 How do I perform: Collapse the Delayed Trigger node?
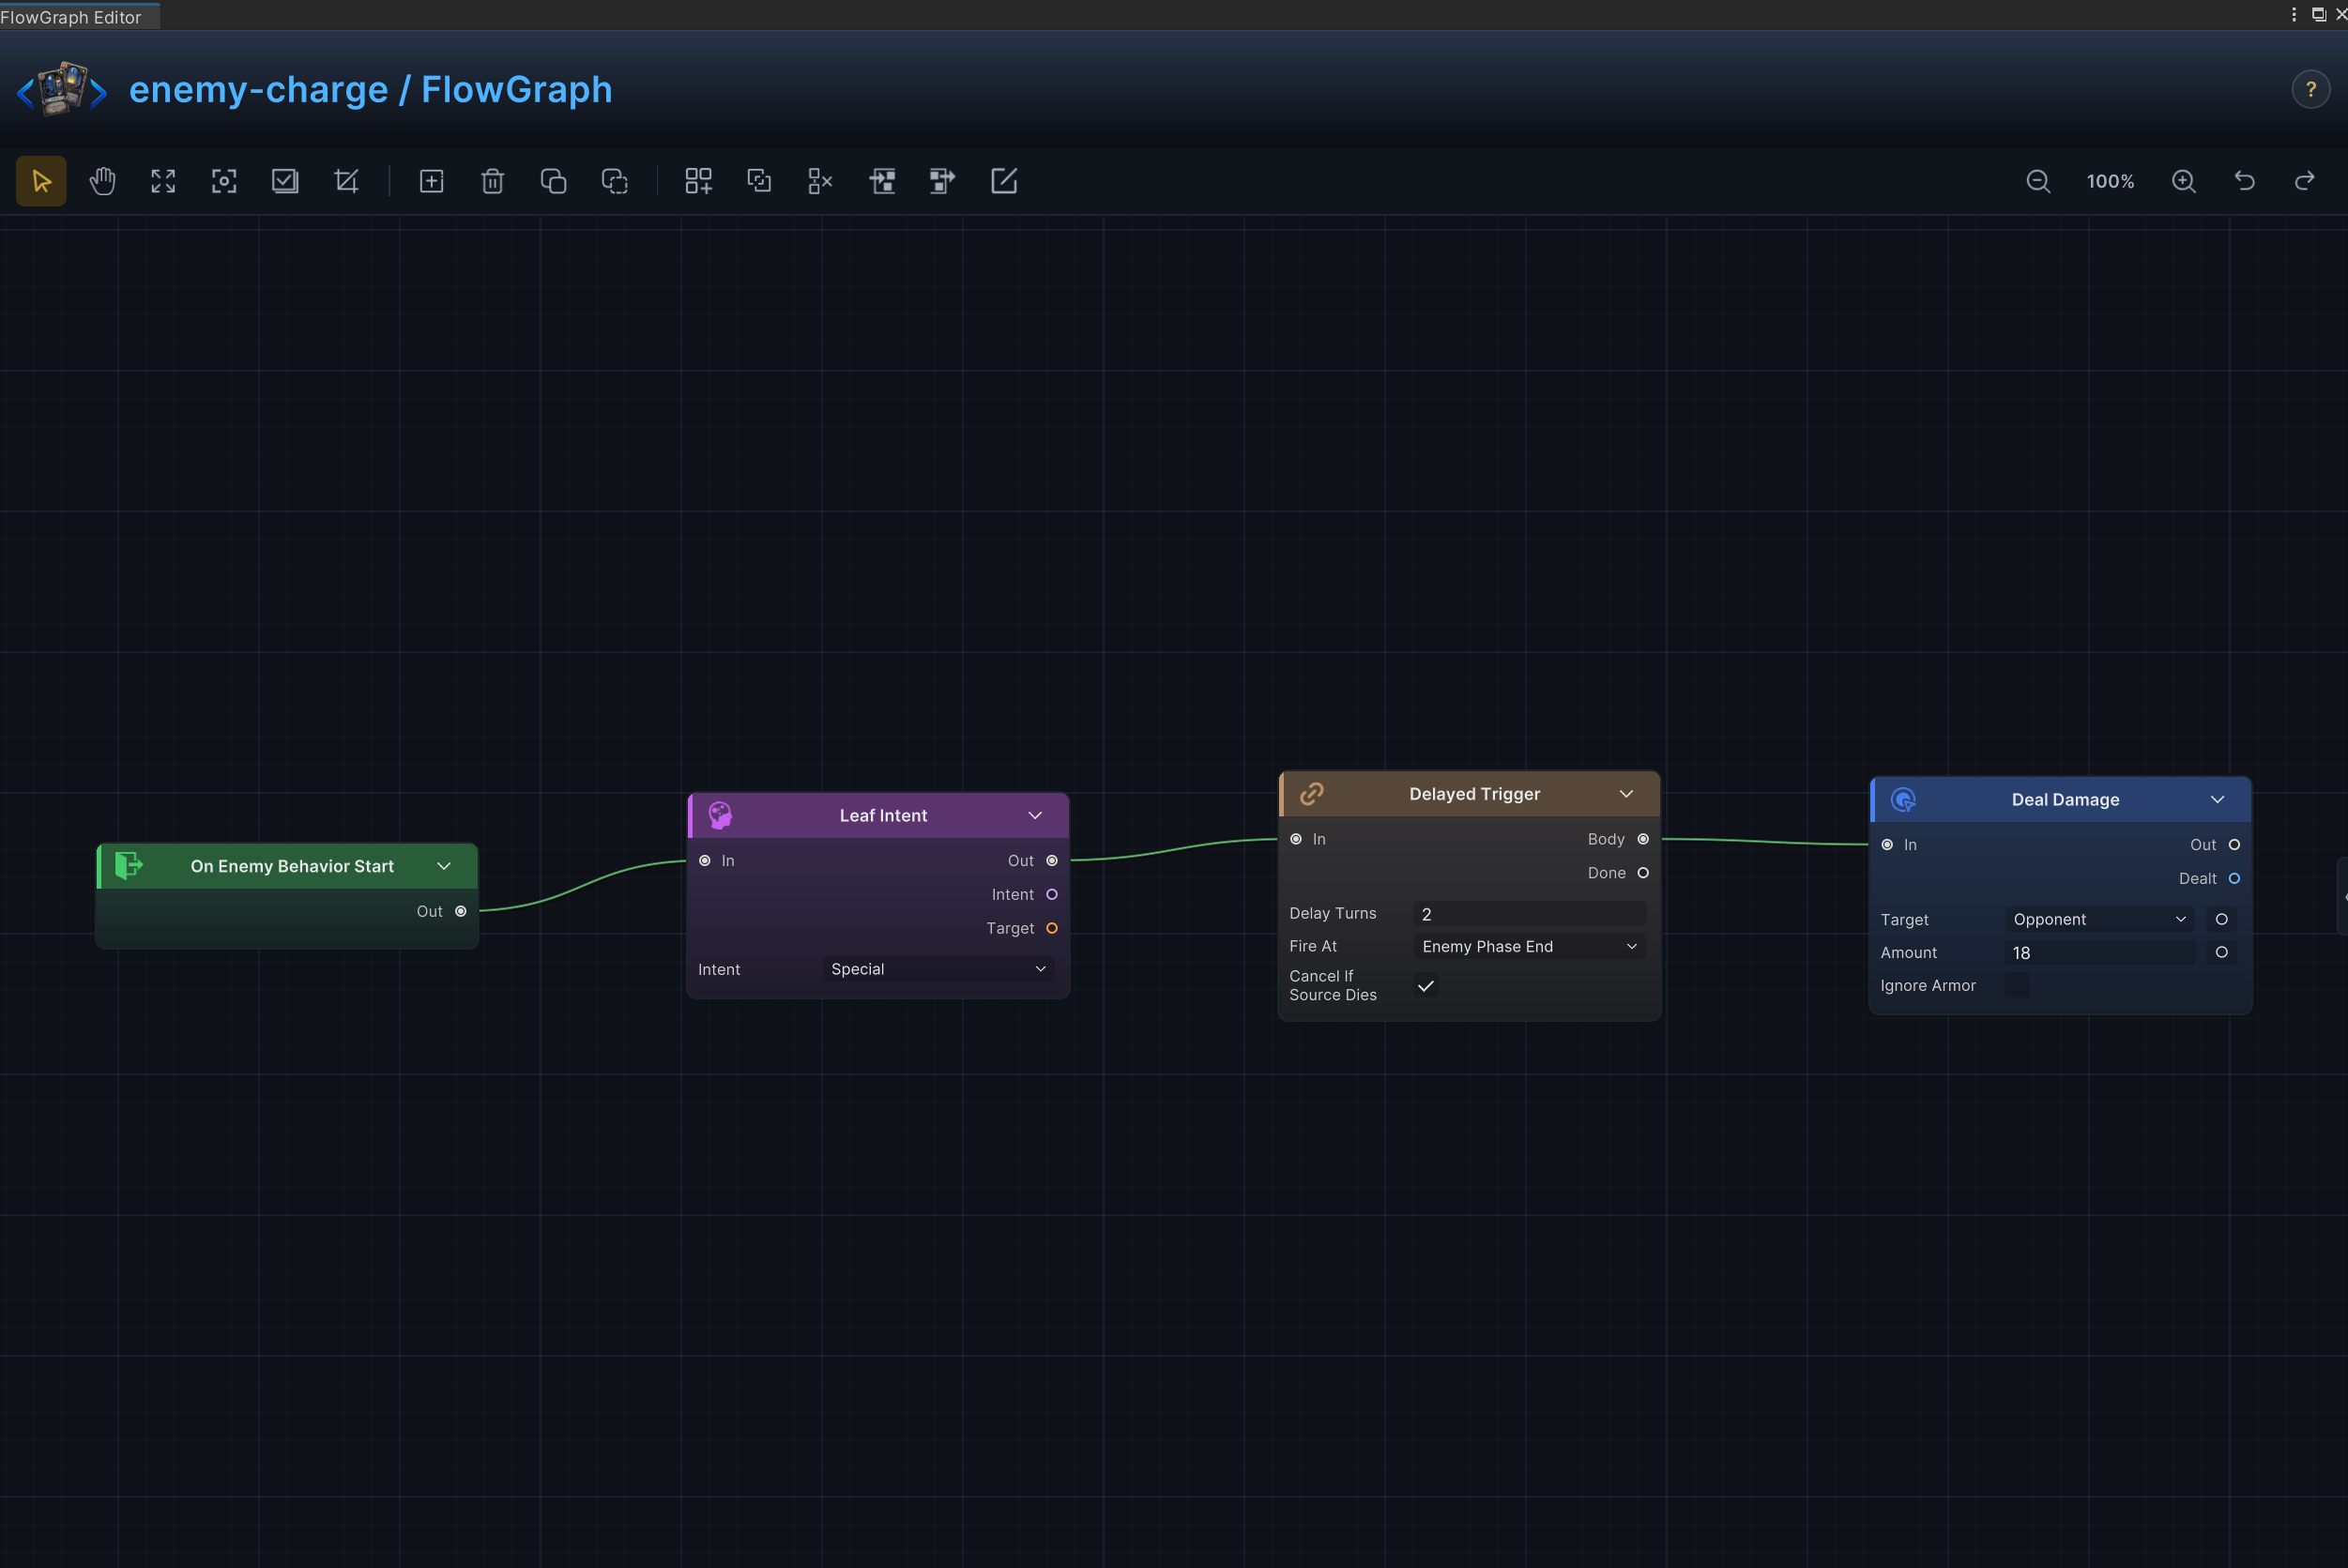(1626, 793)
